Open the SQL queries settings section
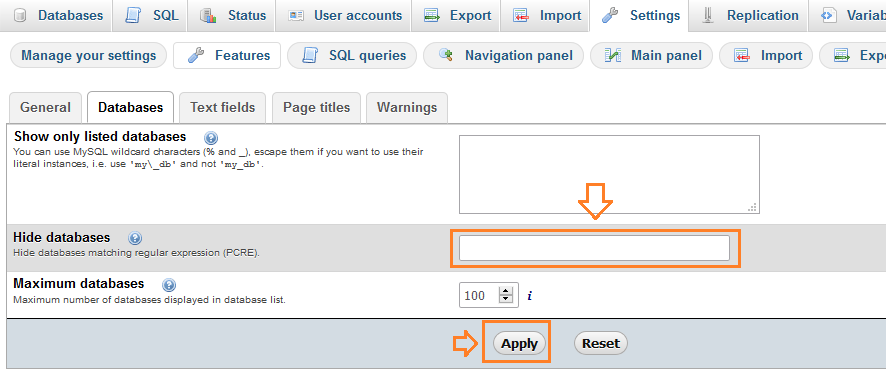The width and height of the screenshot is (886, 377). 352,55
